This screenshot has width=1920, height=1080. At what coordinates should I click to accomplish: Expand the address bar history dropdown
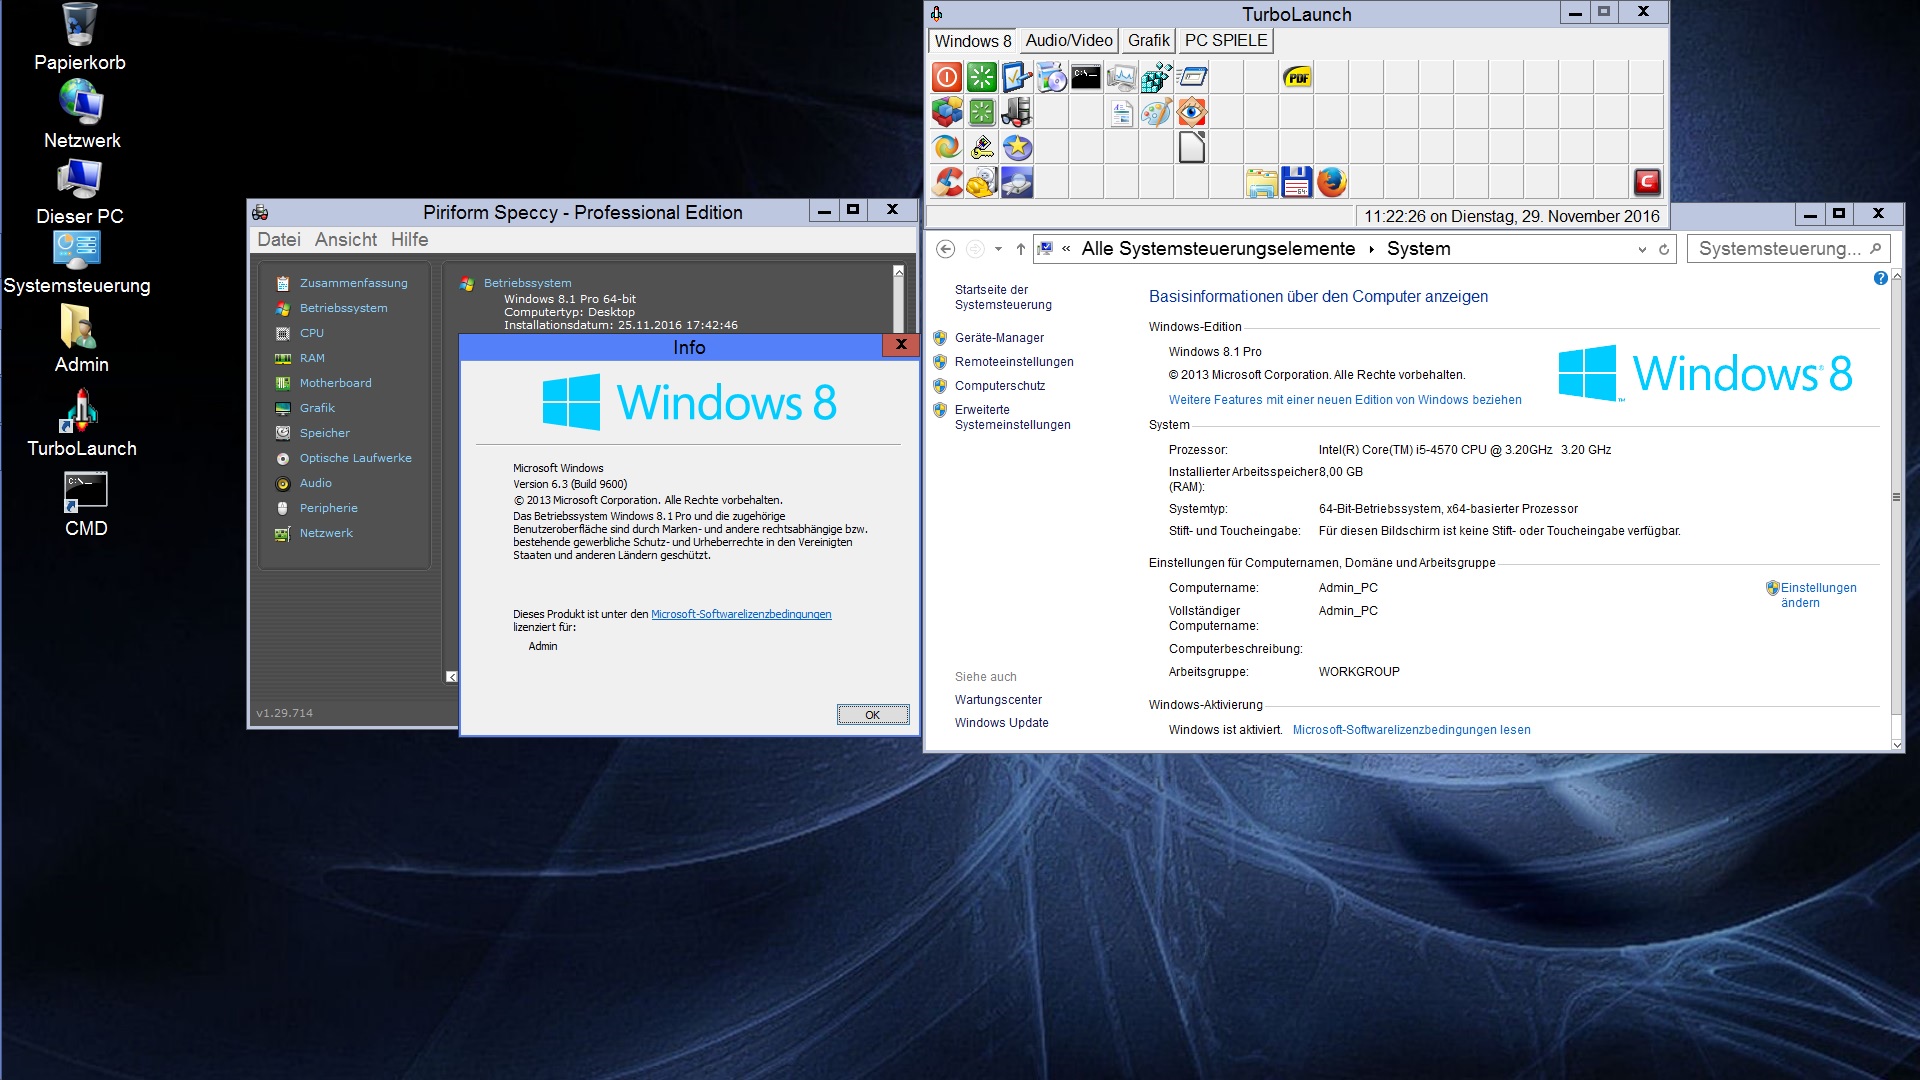tap(1642, 250)
